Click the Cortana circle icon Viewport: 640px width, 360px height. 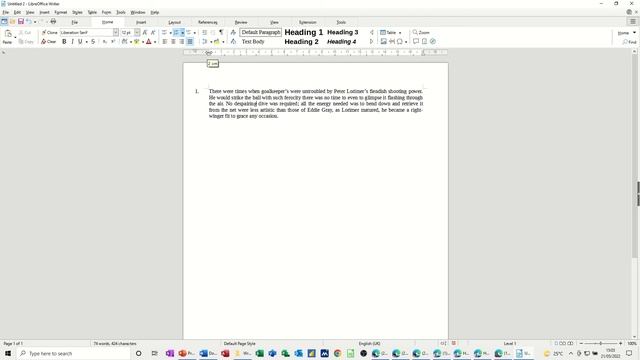point(139,353)
